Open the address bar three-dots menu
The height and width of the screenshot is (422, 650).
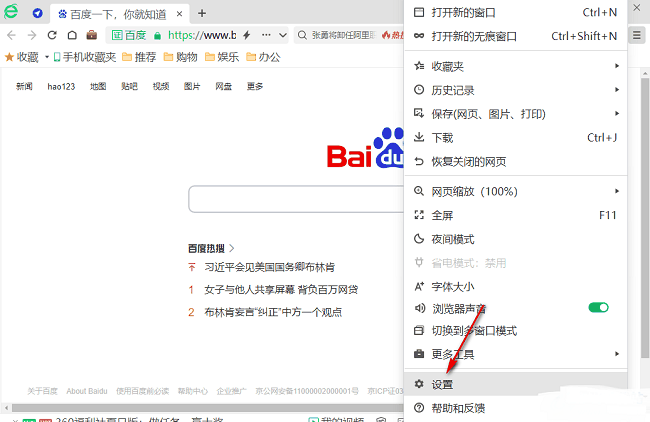(266, 35)
